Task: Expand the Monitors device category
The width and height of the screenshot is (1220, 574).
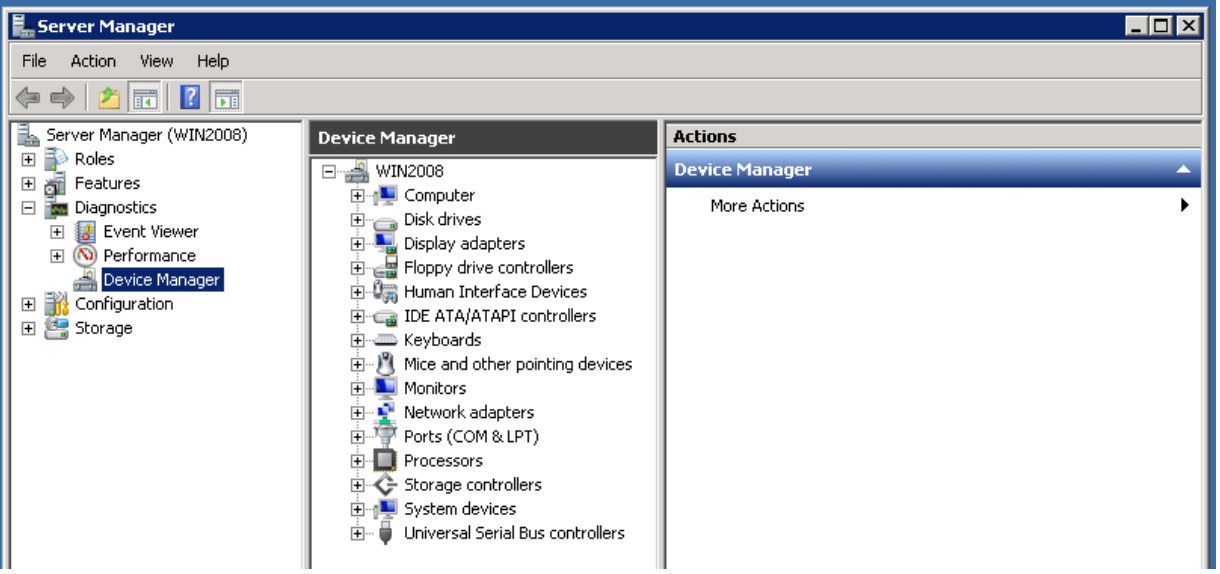Action: tap(357, 388)
